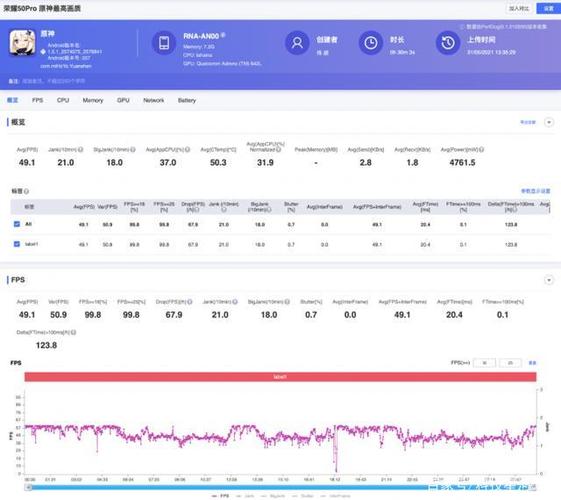Click the blue link beside FPS threshold inputs

532,363
